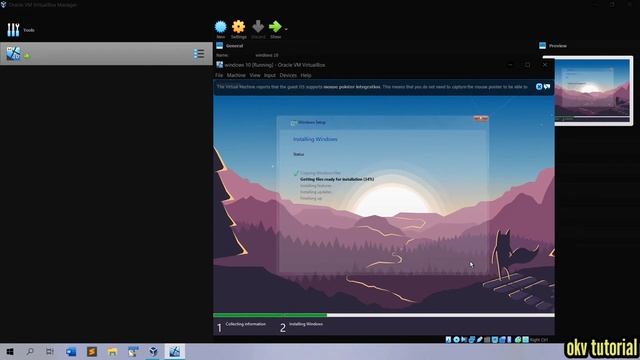Open the Machine menu in the VM window
640x360 pixels.
point(236,76)
